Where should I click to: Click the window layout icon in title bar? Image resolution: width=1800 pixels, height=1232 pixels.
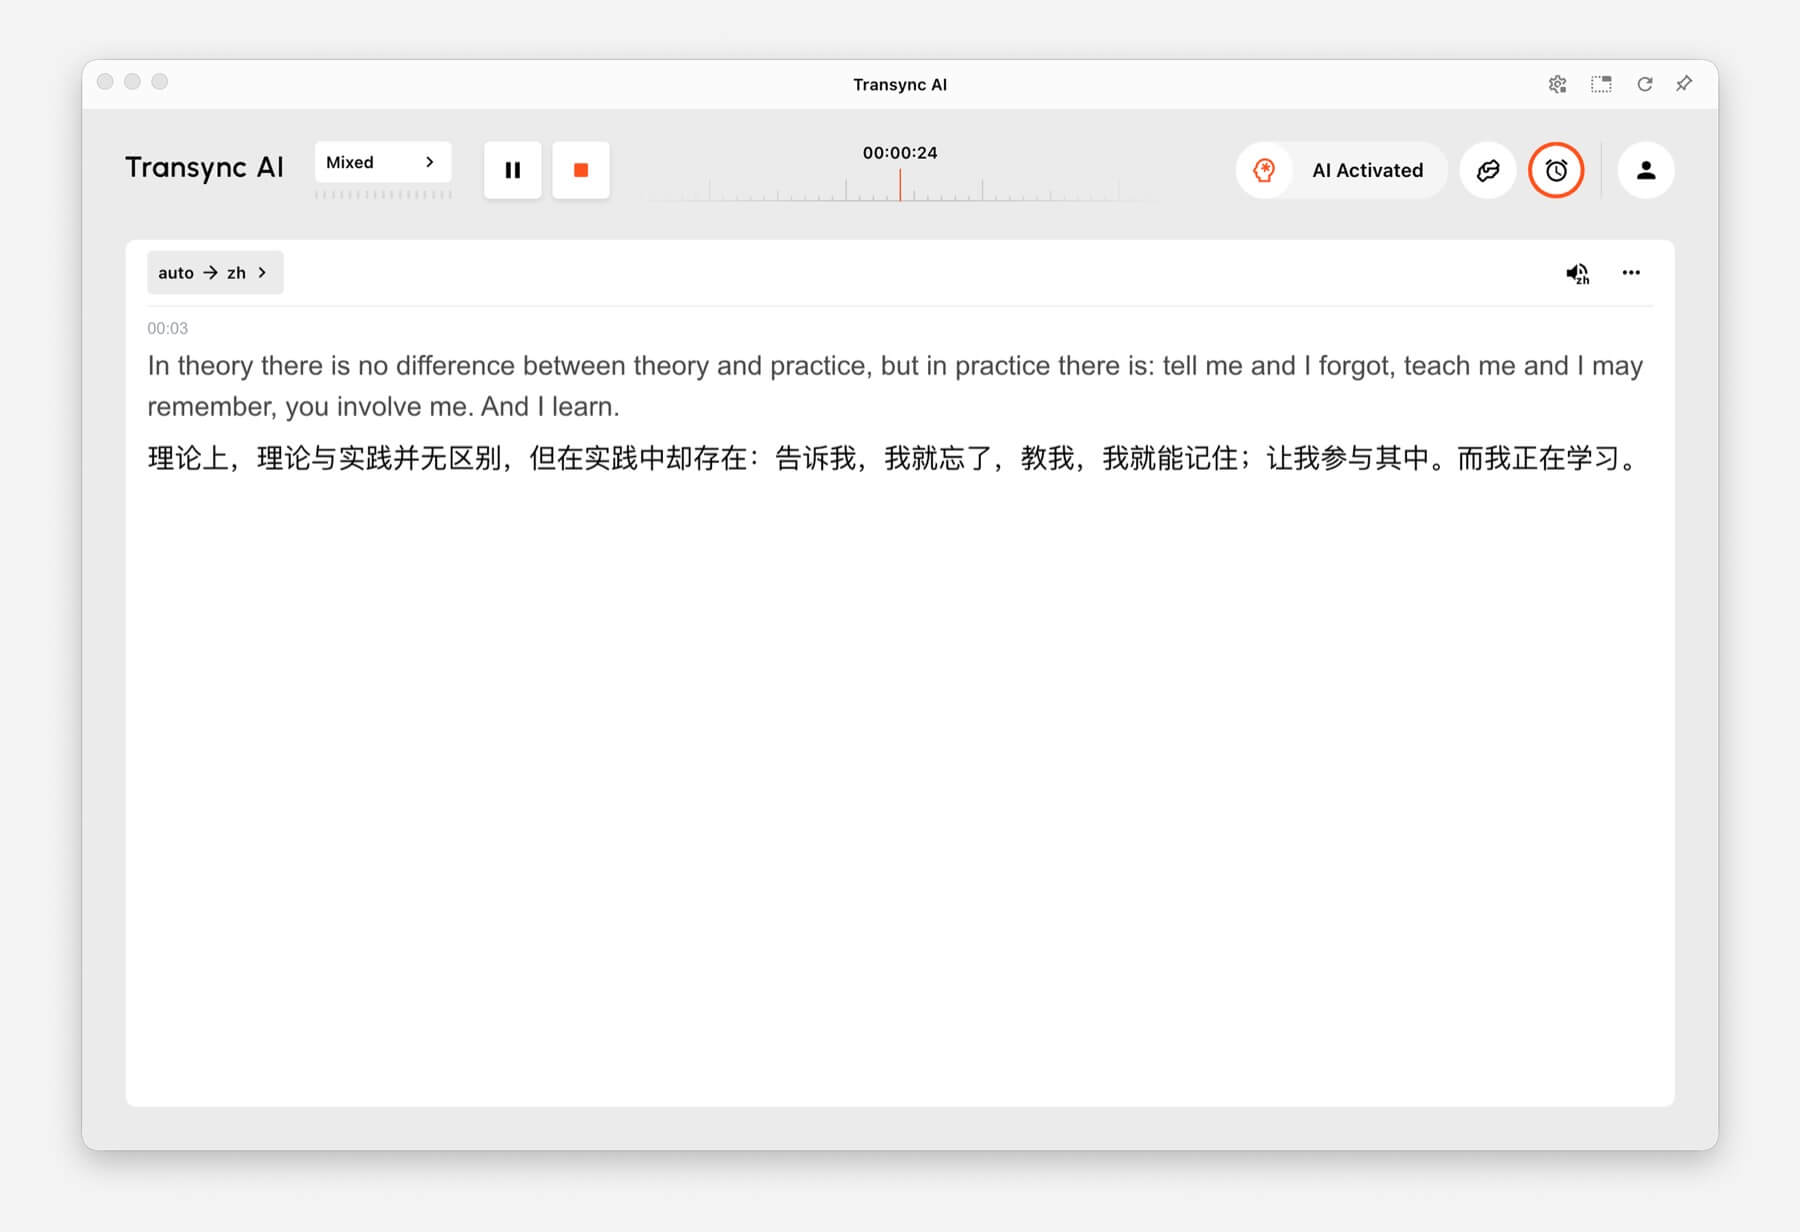click(x=1601, y=84)
